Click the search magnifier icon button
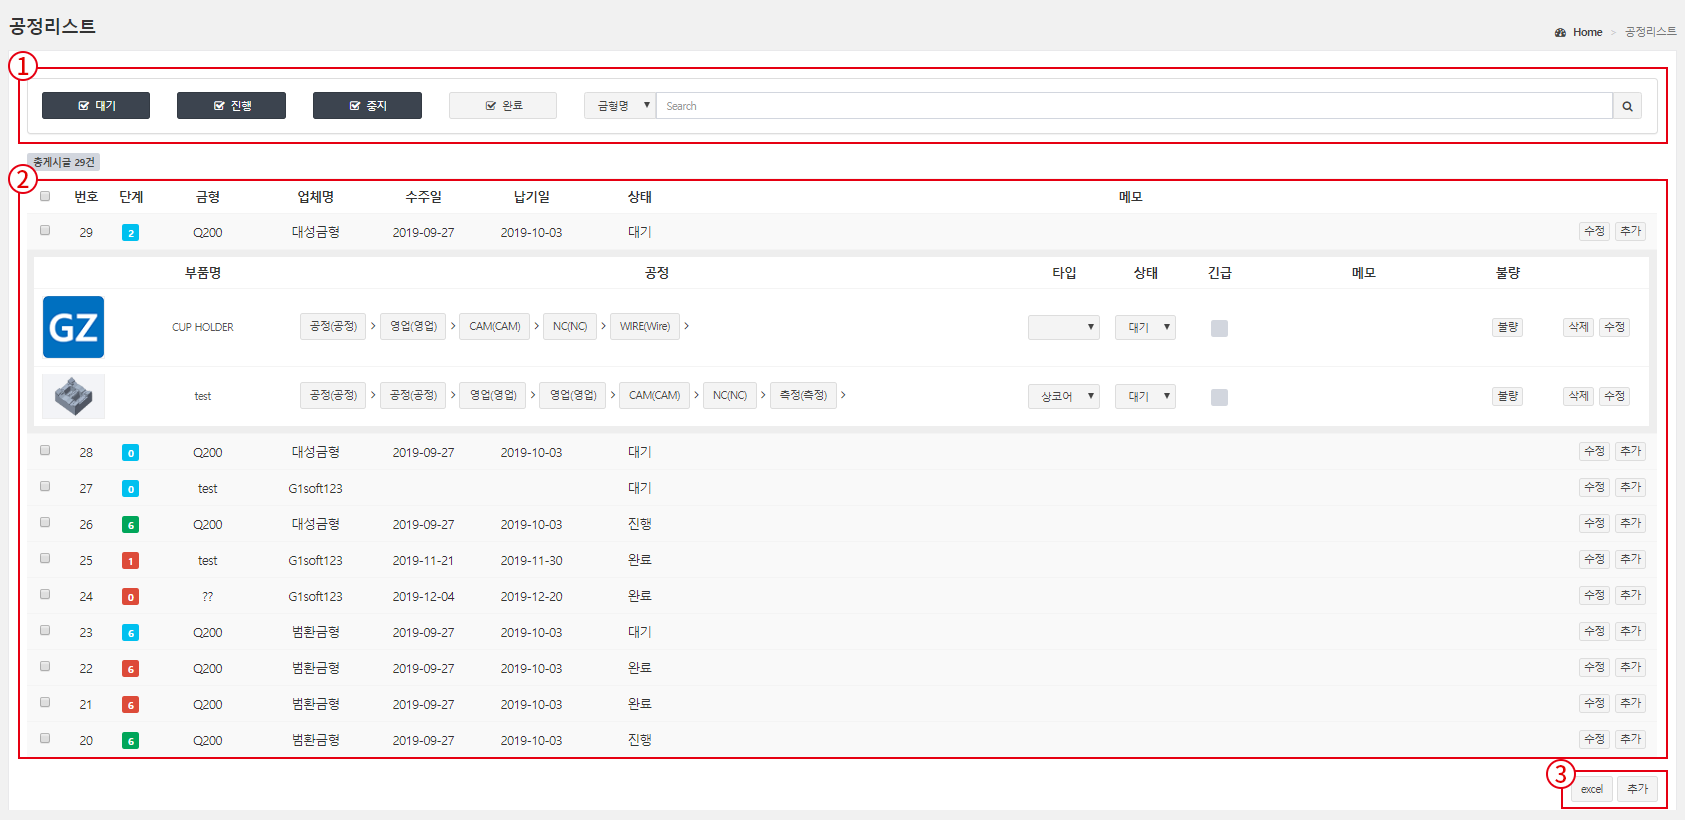This screenshot has height=820, width=1685. click(1627, 106)
